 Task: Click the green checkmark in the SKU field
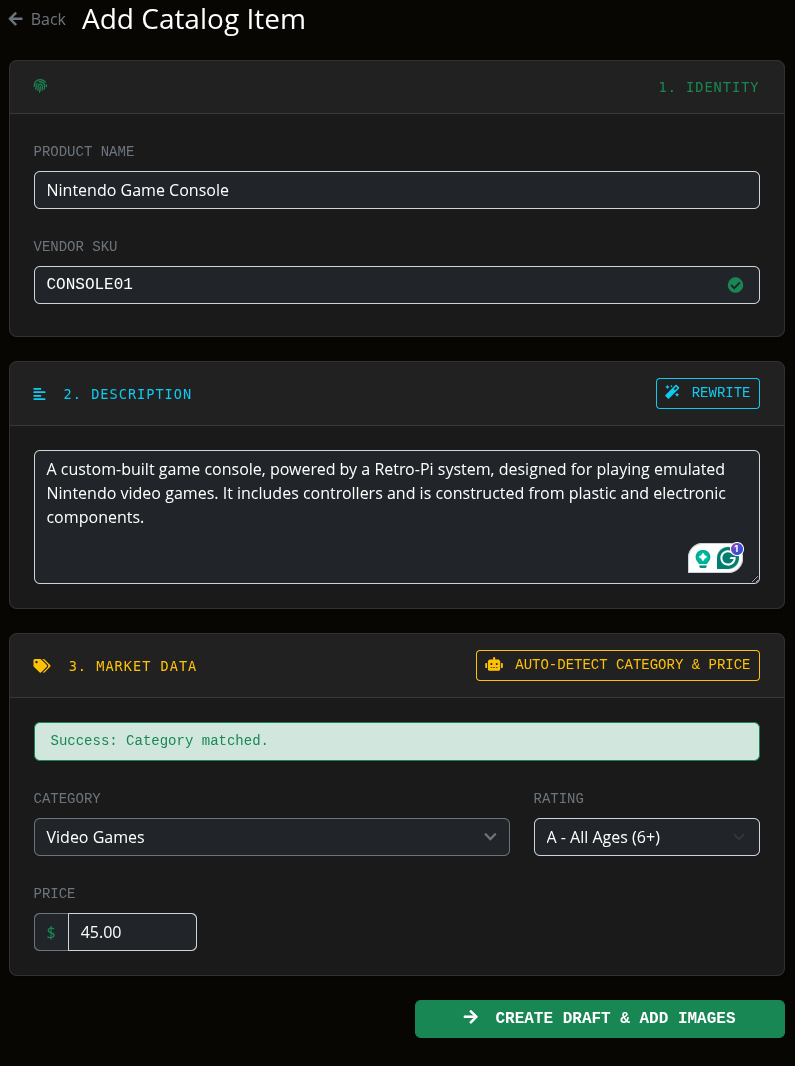[736, 284]
